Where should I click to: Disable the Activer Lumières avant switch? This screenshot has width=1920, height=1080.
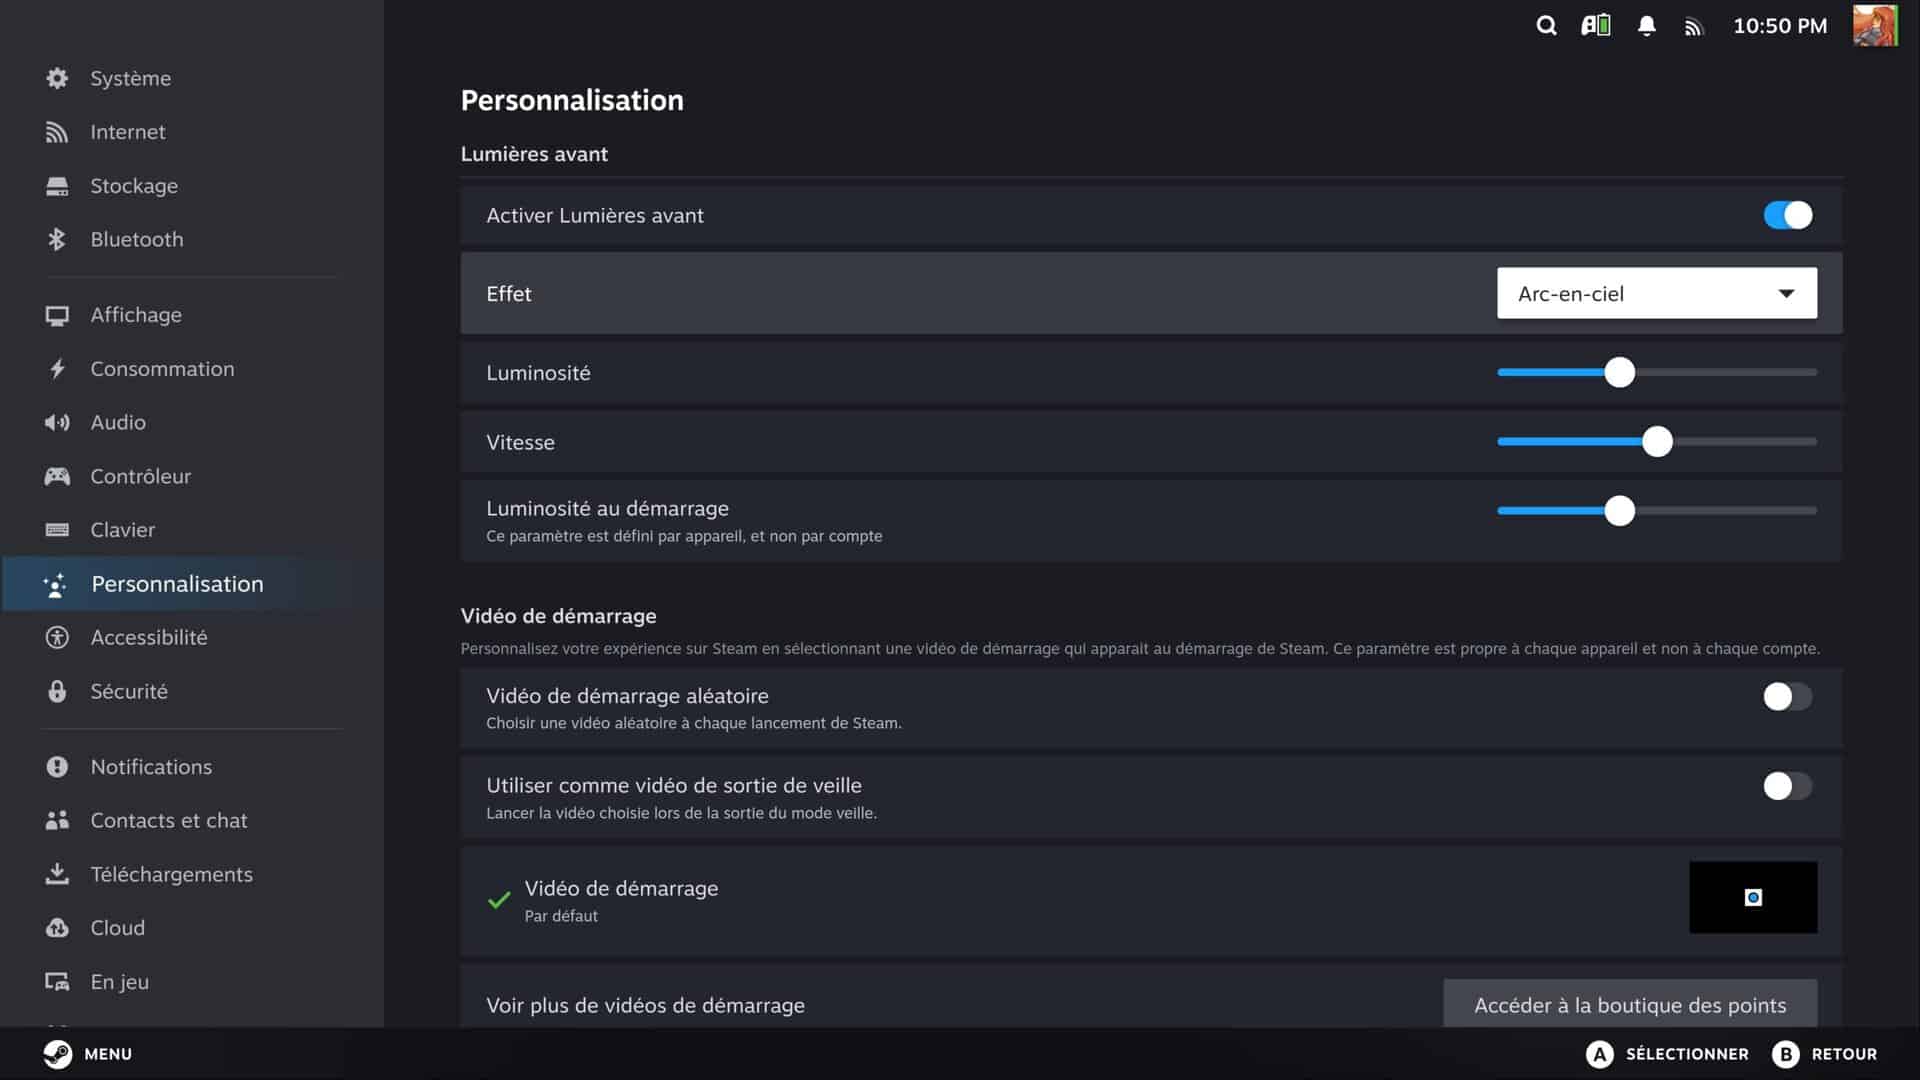coord(1787,215)
